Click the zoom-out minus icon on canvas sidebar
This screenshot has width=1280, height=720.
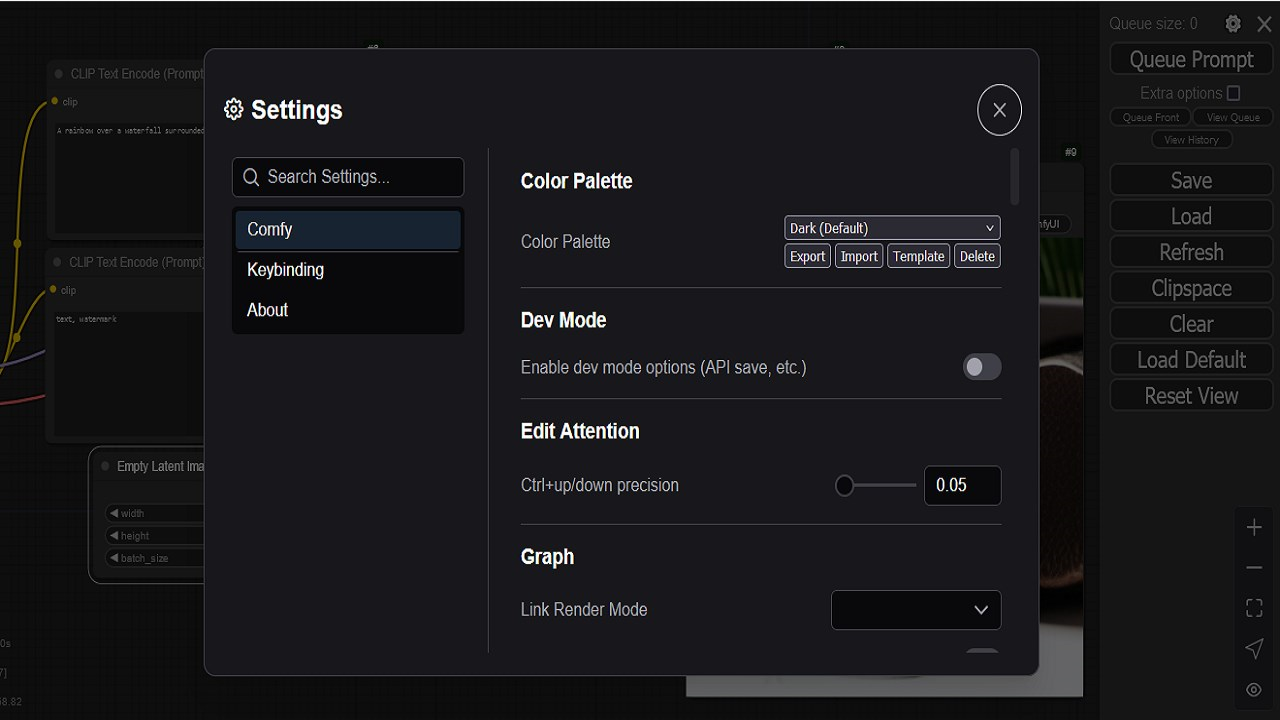pyautogui.click(x=1254, y=567)
